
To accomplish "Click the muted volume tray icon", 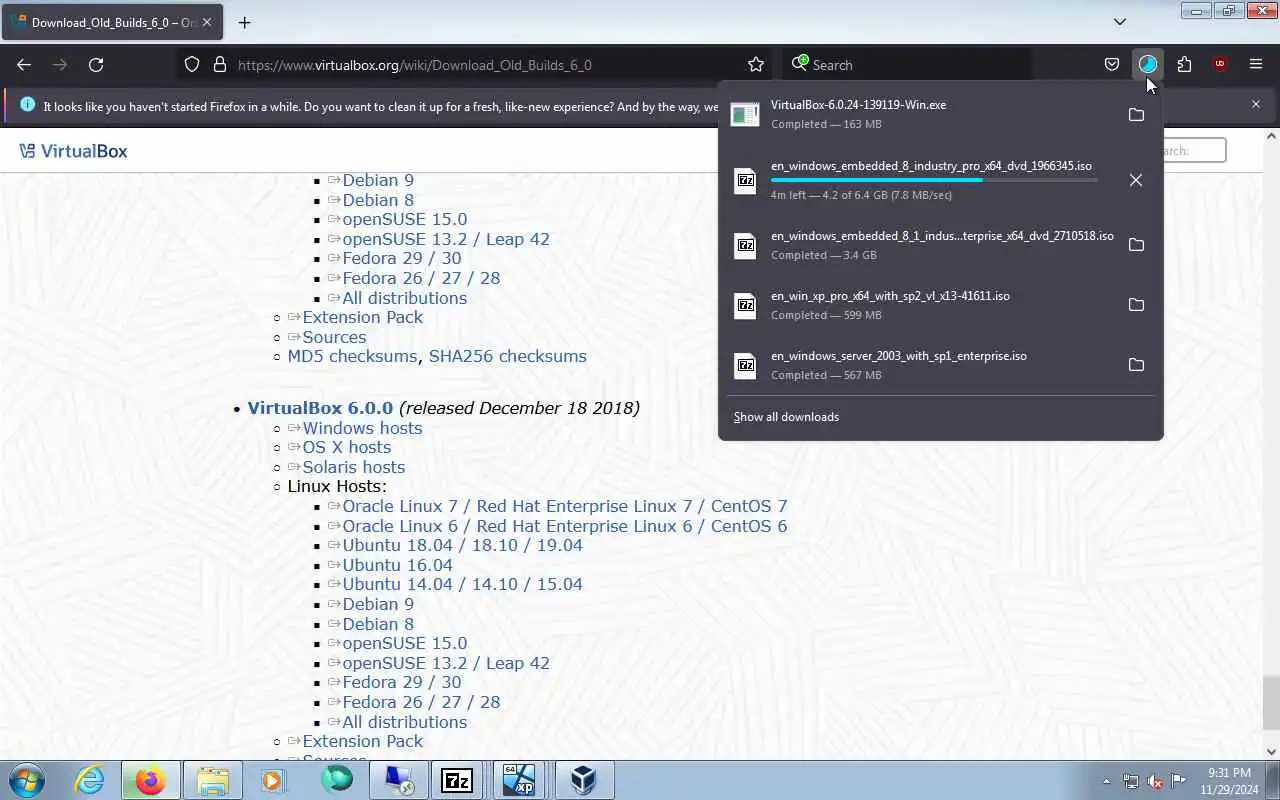I will pos(1155,781).
